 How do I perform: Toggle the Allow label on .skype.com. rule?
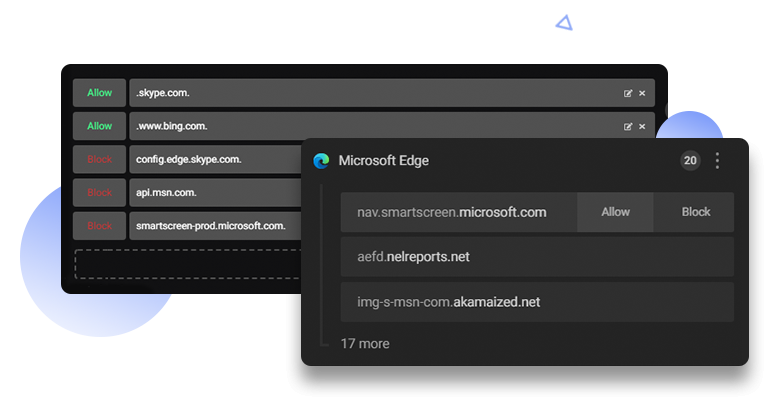point(100,93)
